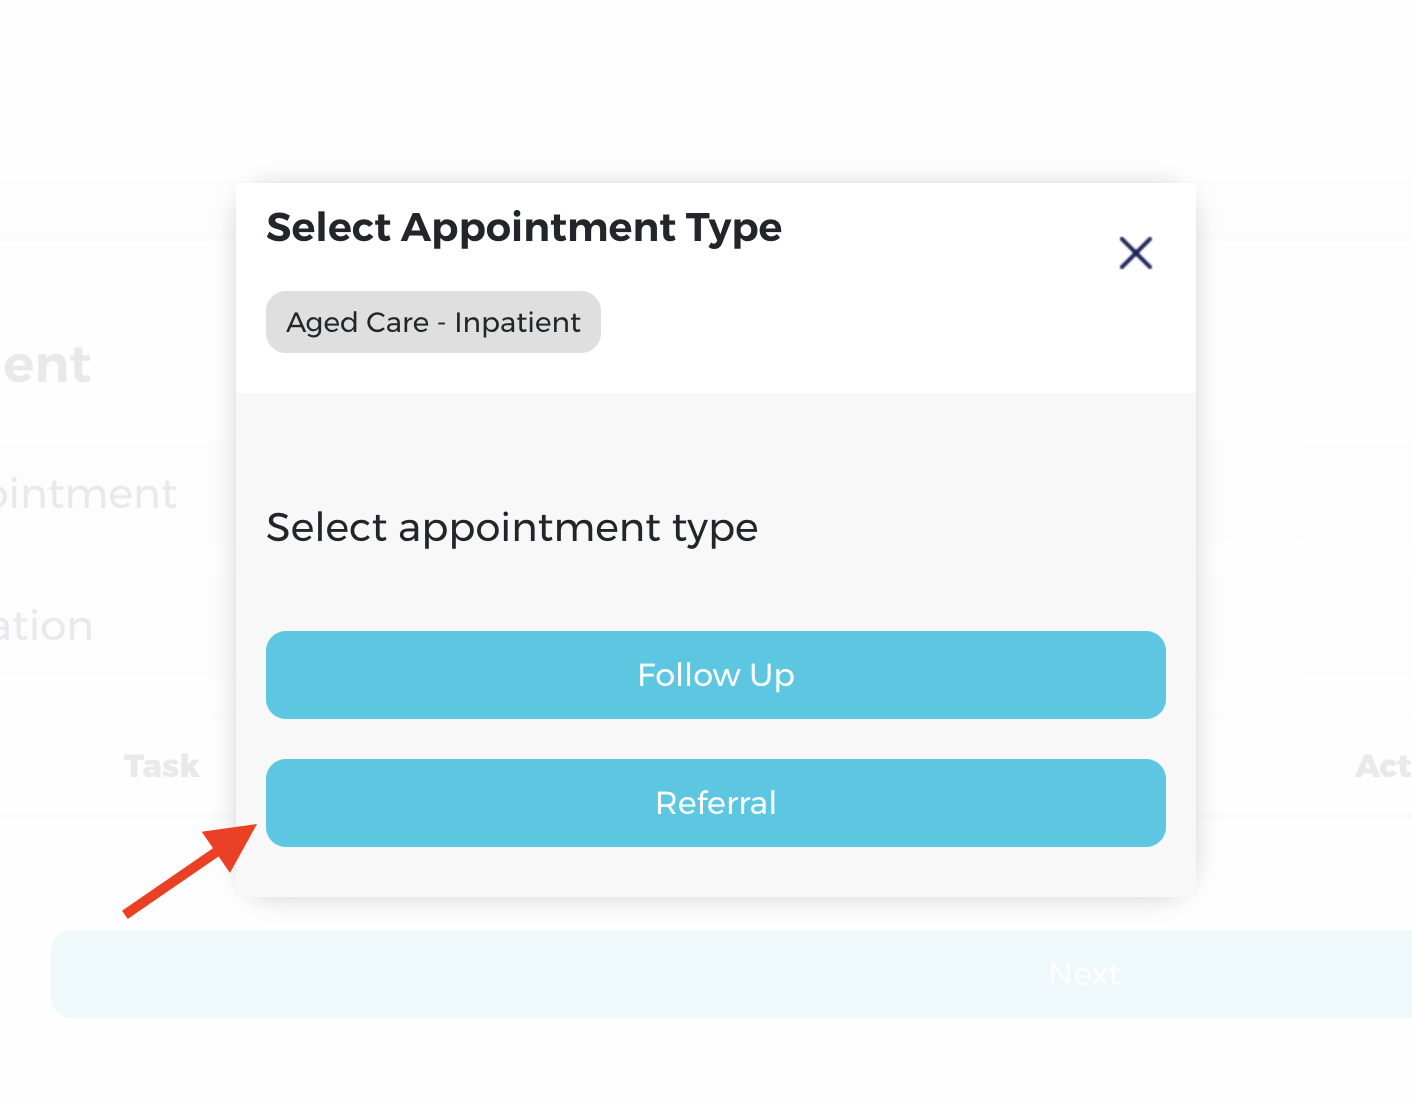Image resolution: width=1412 pixels, height=1102 pixels.
Task: Click the Select Appointment Type dialog title
Action: tap(524, 228)
